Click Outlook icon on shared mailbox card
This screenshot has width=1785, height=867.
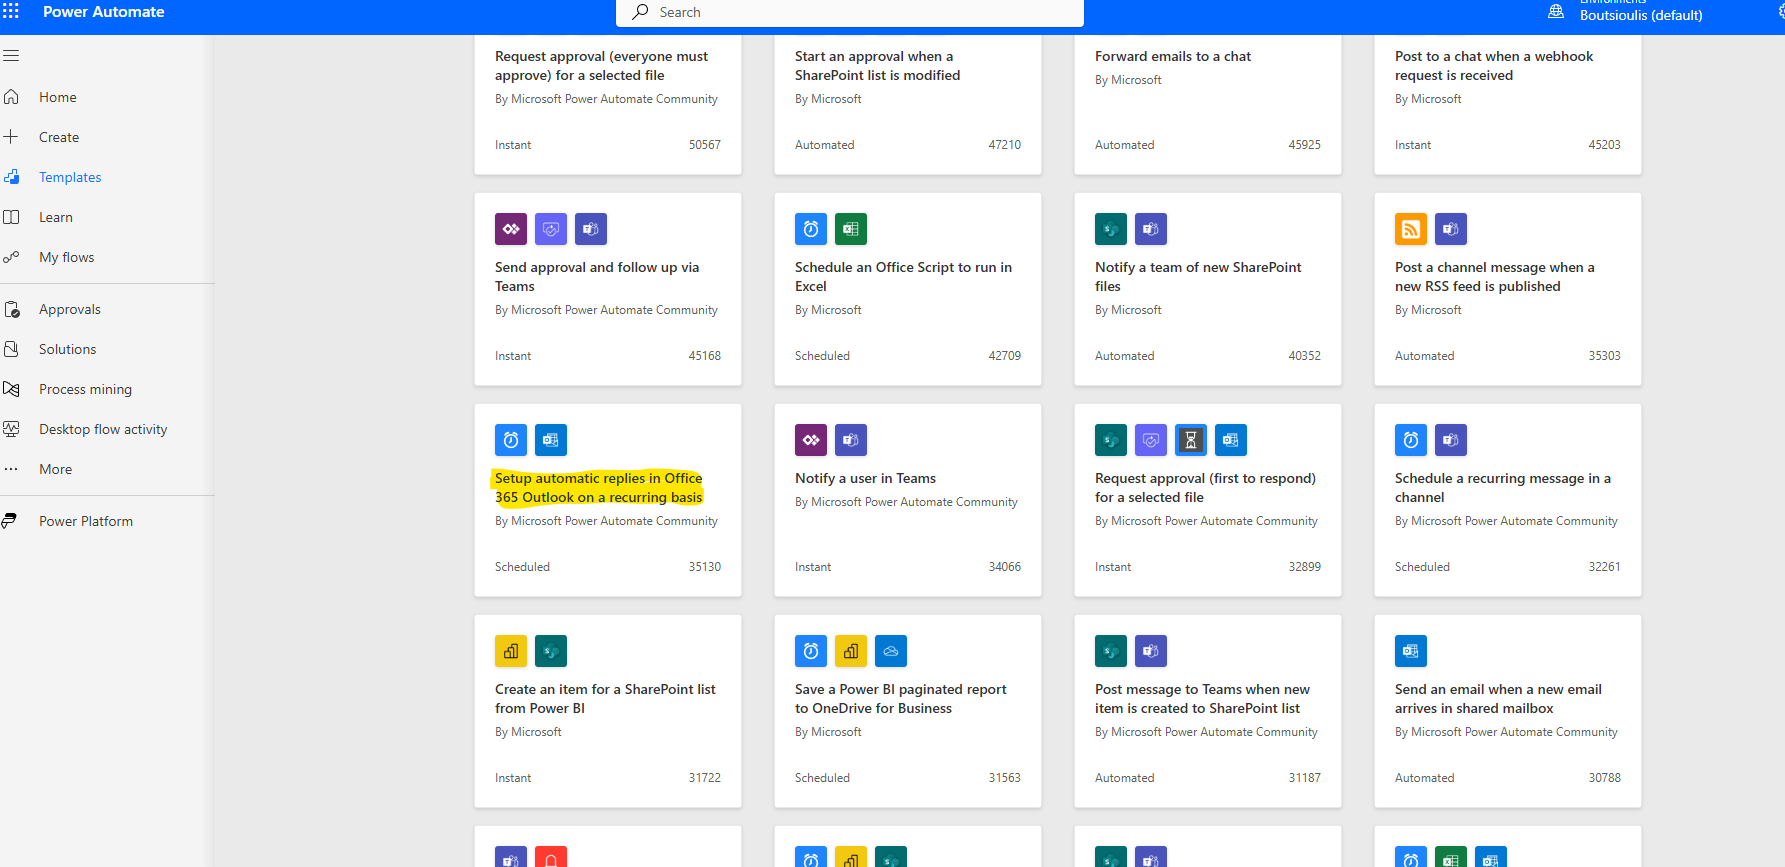[1411, 651]
